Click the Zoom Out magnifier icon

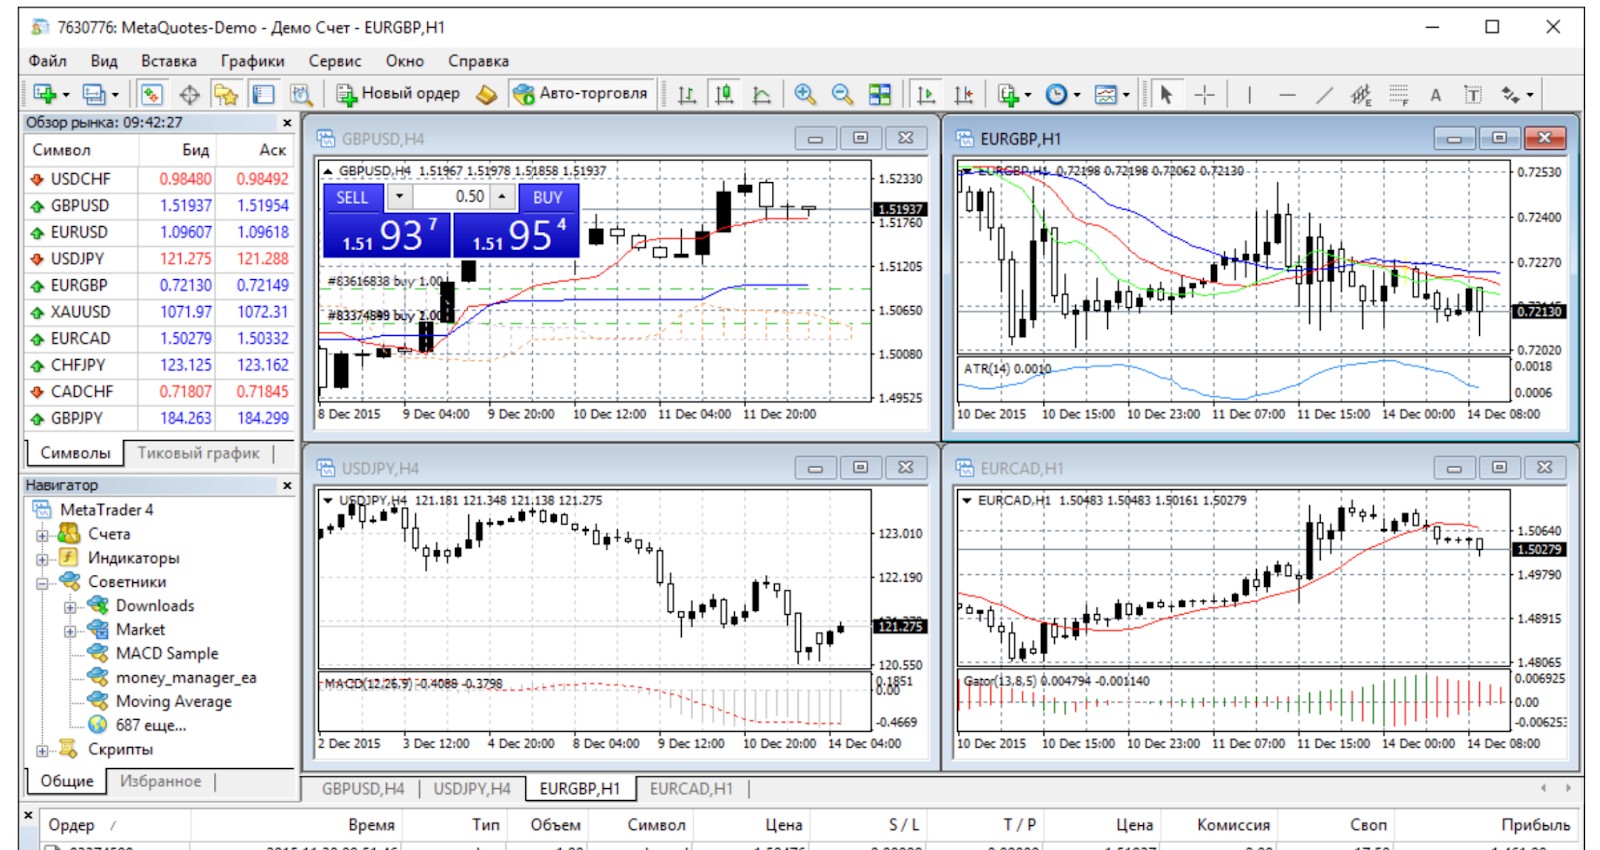[842, 94]
